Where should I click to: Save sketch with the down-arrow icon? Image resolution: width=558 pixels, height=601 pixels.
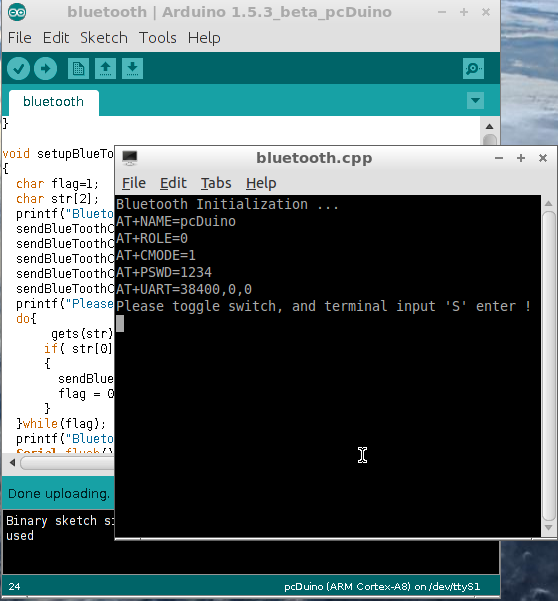click(x=132, y=69)
